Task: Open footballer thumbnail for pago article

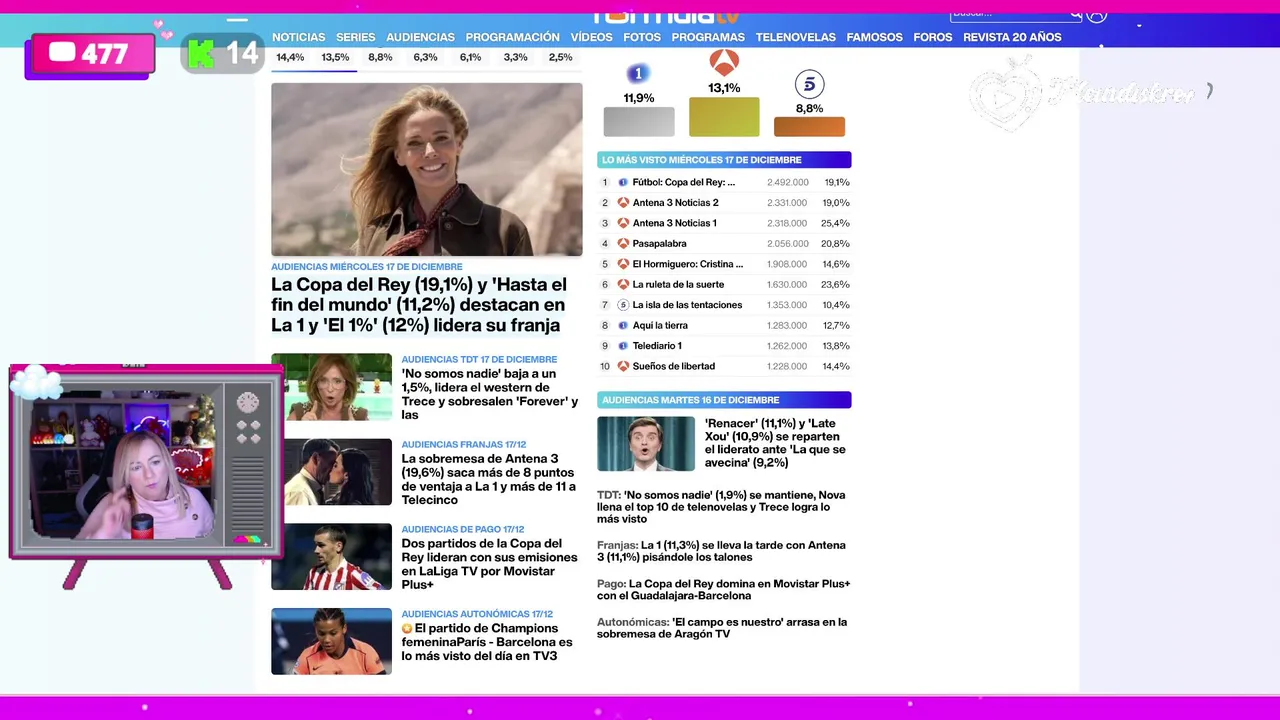Action: pos(331,557)
